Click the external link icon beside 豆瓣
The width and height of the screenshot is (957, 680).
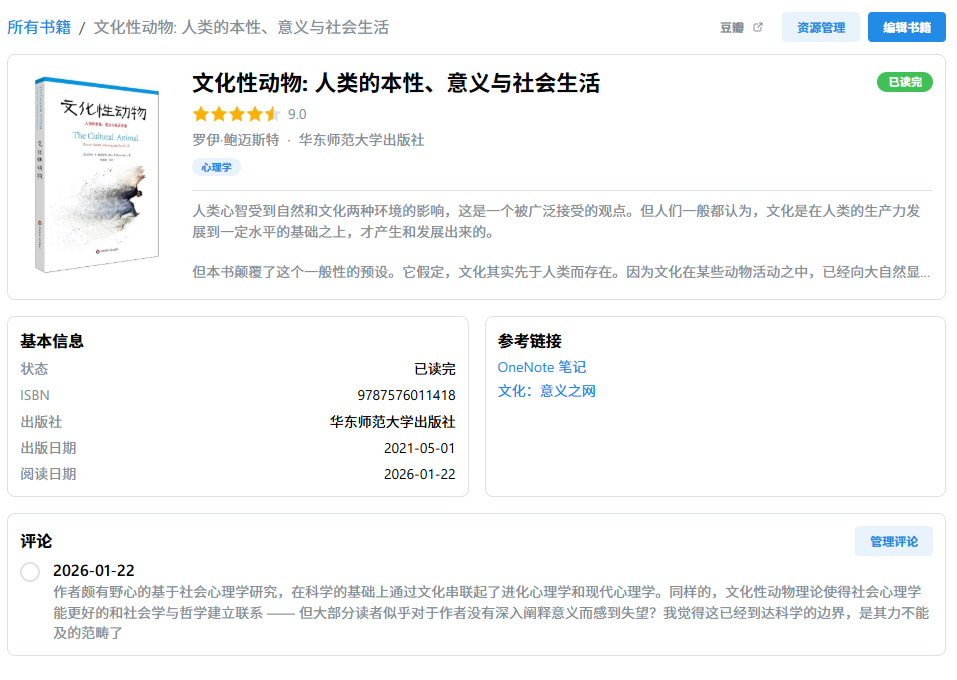tap(757, 27)
